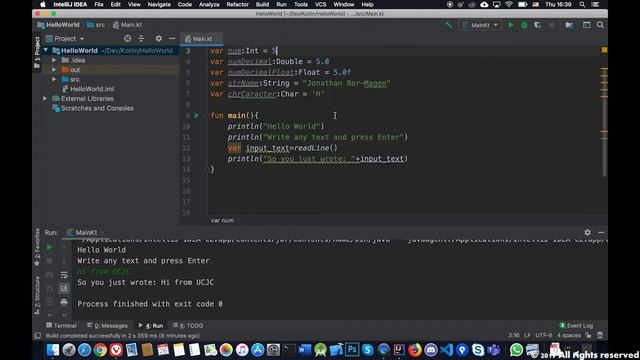Open WhatsApp from the Dock

(x=516, y=350)
